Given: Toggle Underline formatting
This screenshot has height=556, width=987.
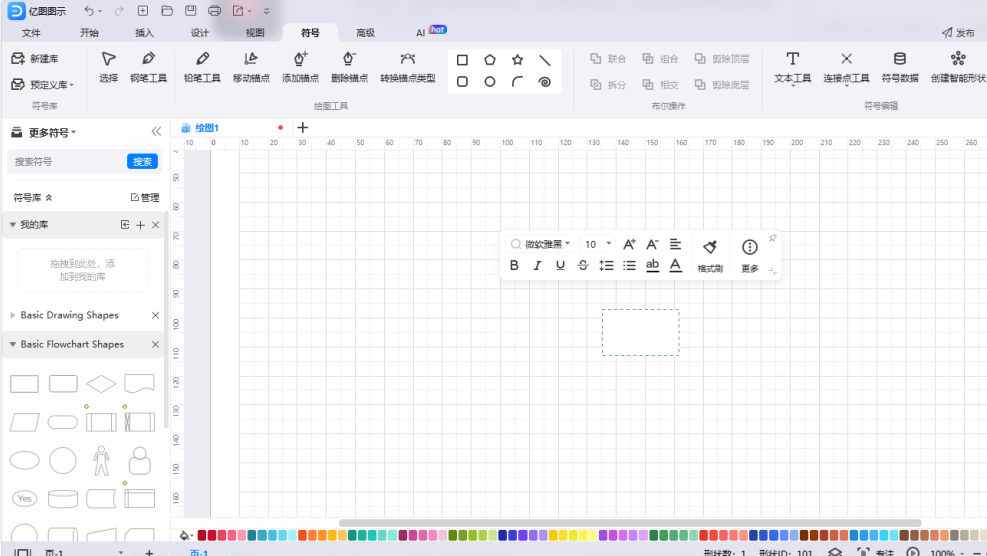Looking at the screenshot, I should coord(560,266).
